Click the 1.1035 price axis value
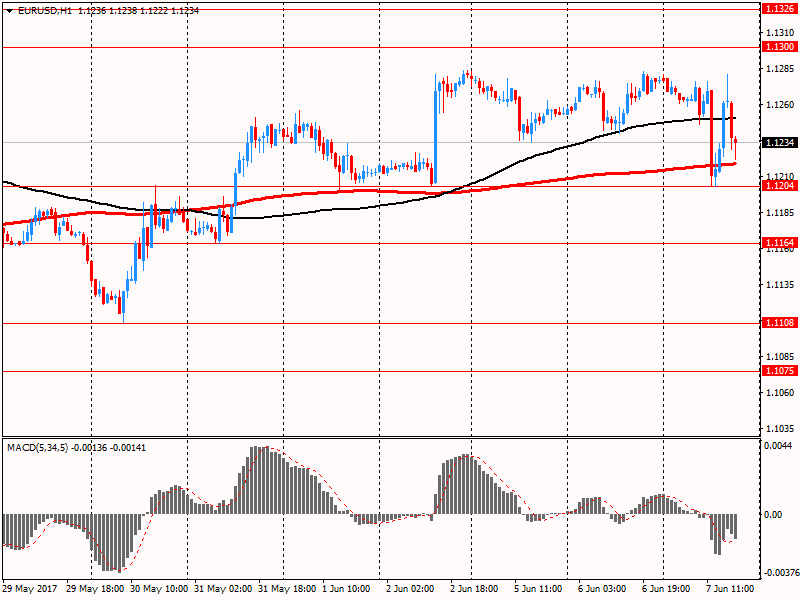This screenshot has height=600, width=800. click(780, 429)
